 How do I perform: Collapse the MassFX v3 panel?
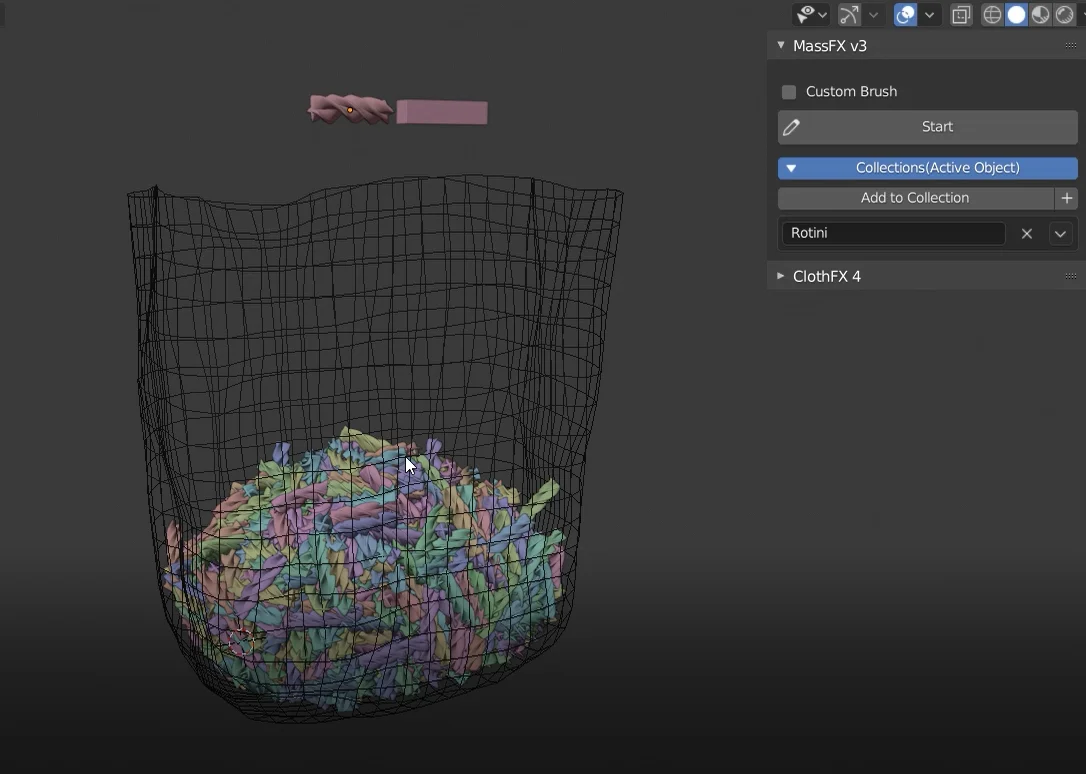pyautogui.click(x=781, y=45)
